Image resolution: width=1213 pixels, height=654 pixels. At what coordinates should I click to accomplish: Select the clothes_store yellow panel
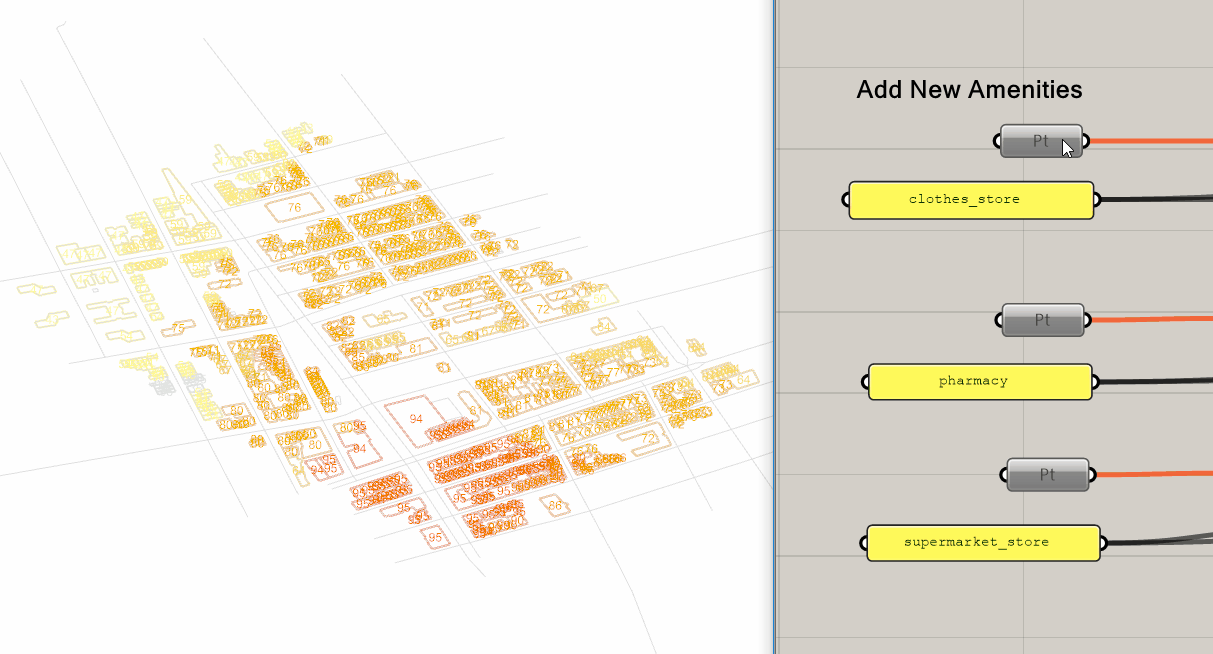[970, 200]
